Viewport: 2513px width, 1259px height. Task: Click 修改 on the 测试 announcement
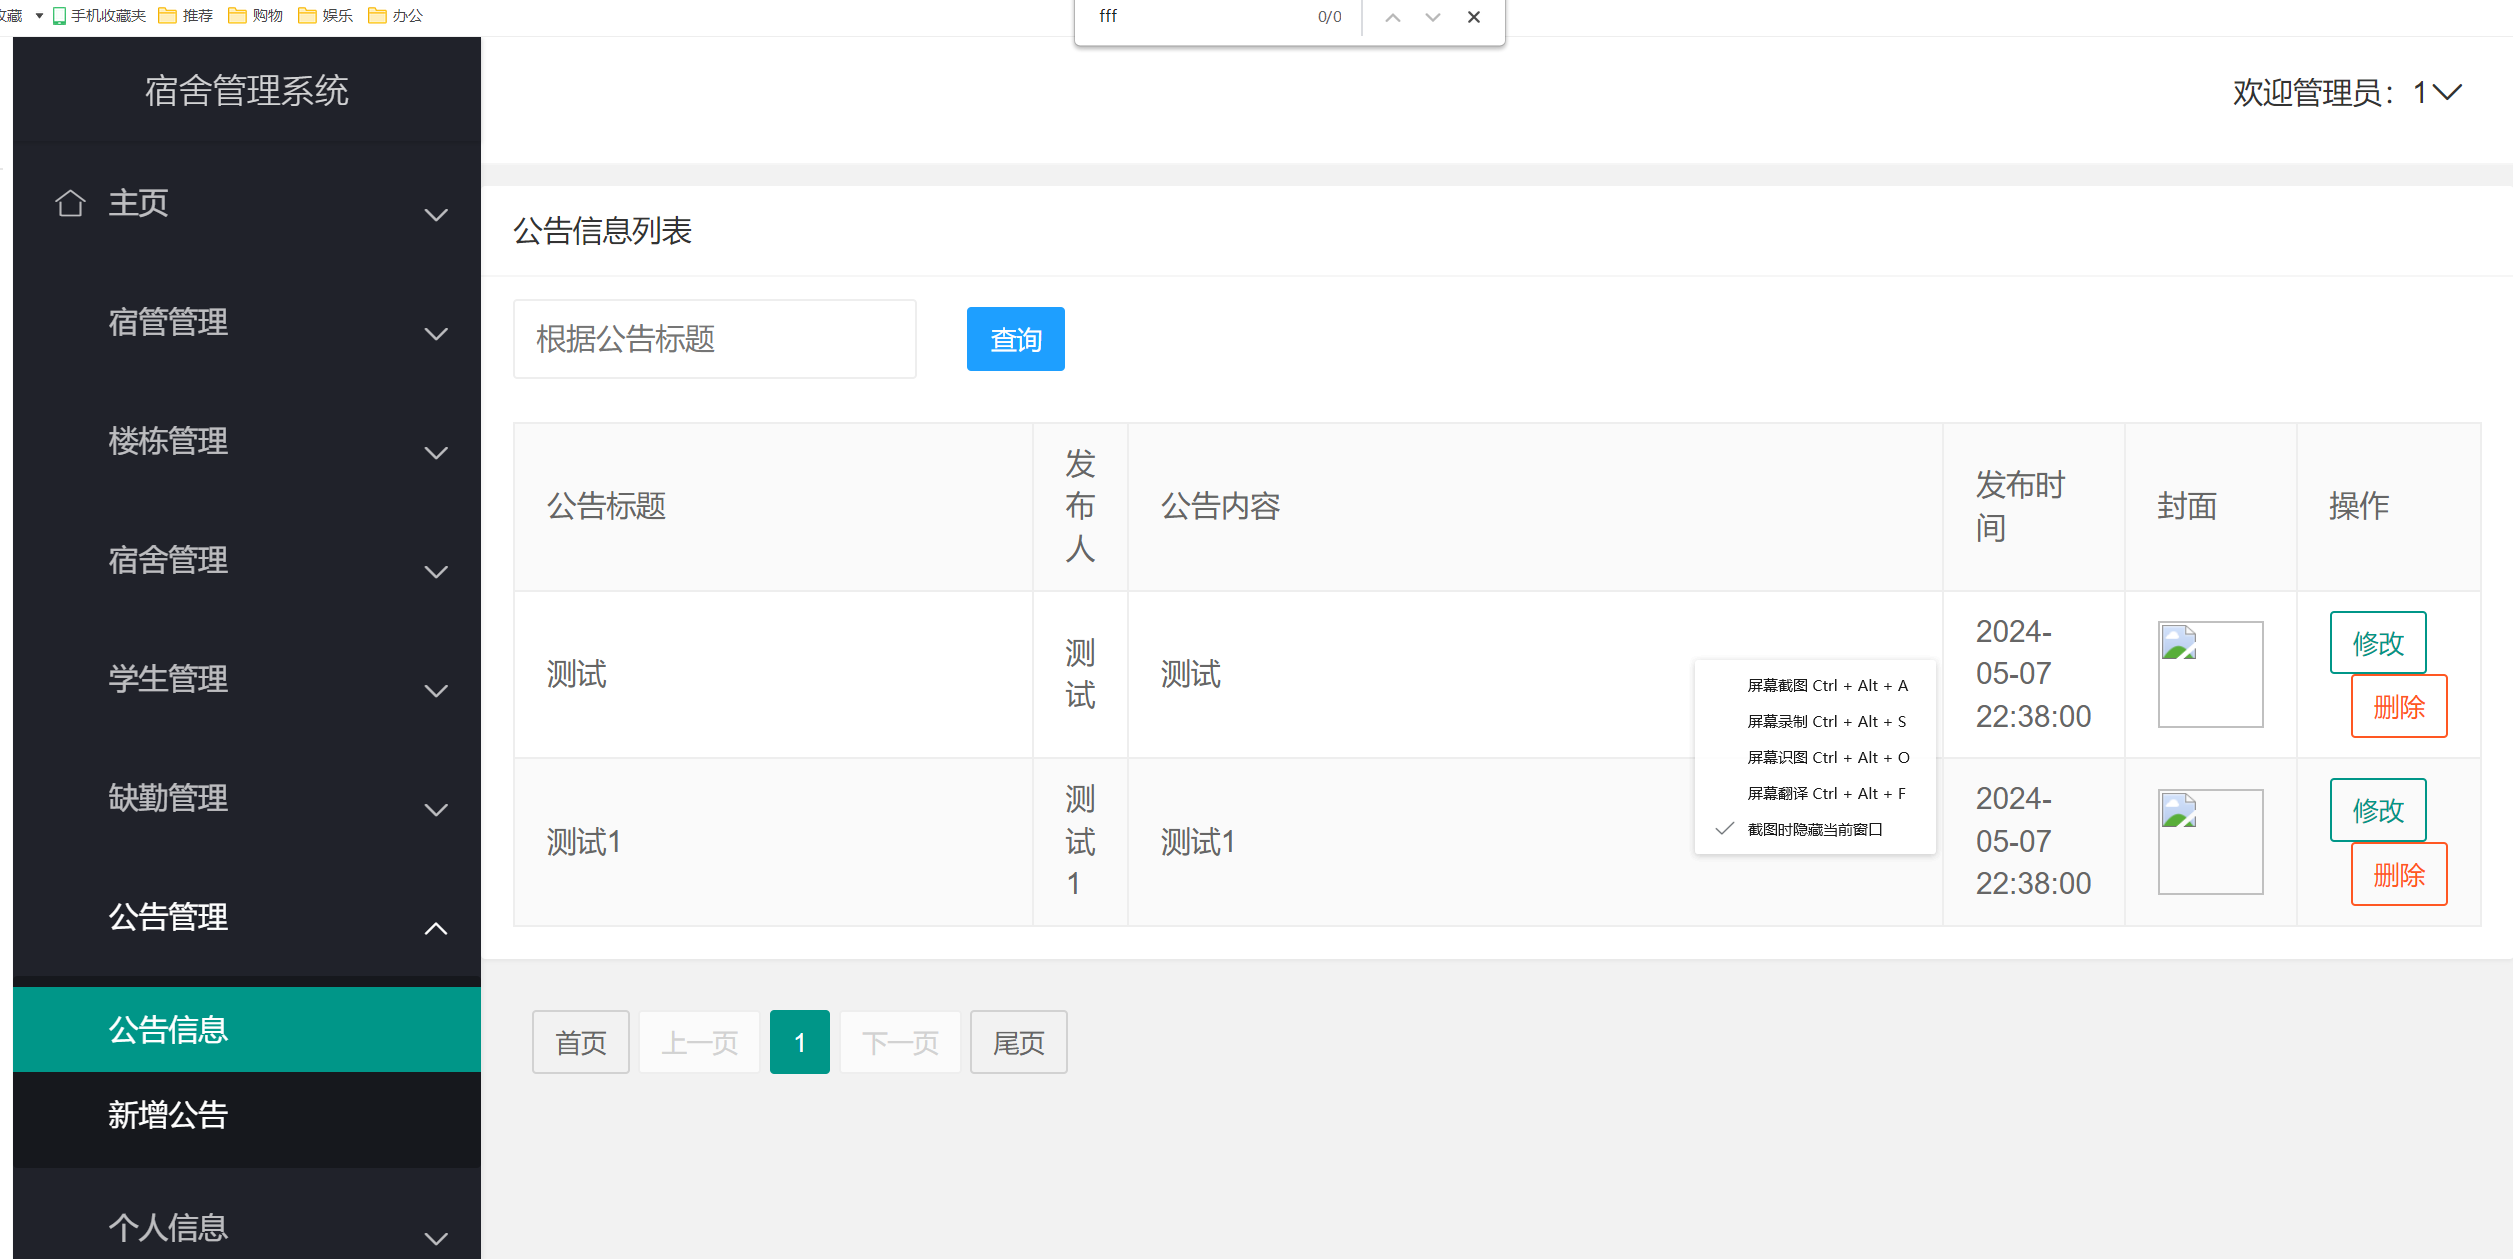[x=2379, y=642]
